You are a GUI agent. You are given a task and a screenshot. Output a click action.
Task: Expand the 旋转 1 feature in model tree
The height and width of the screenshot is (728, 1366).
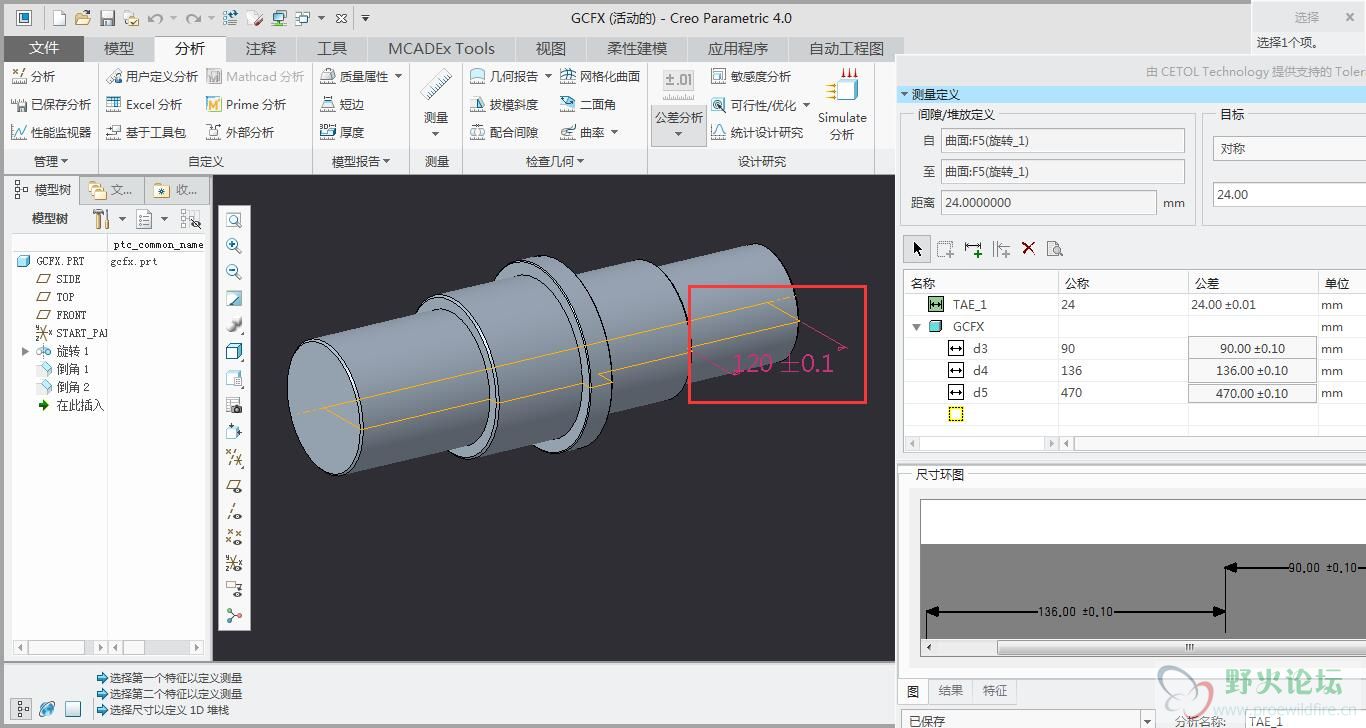[x=25, y=351]
